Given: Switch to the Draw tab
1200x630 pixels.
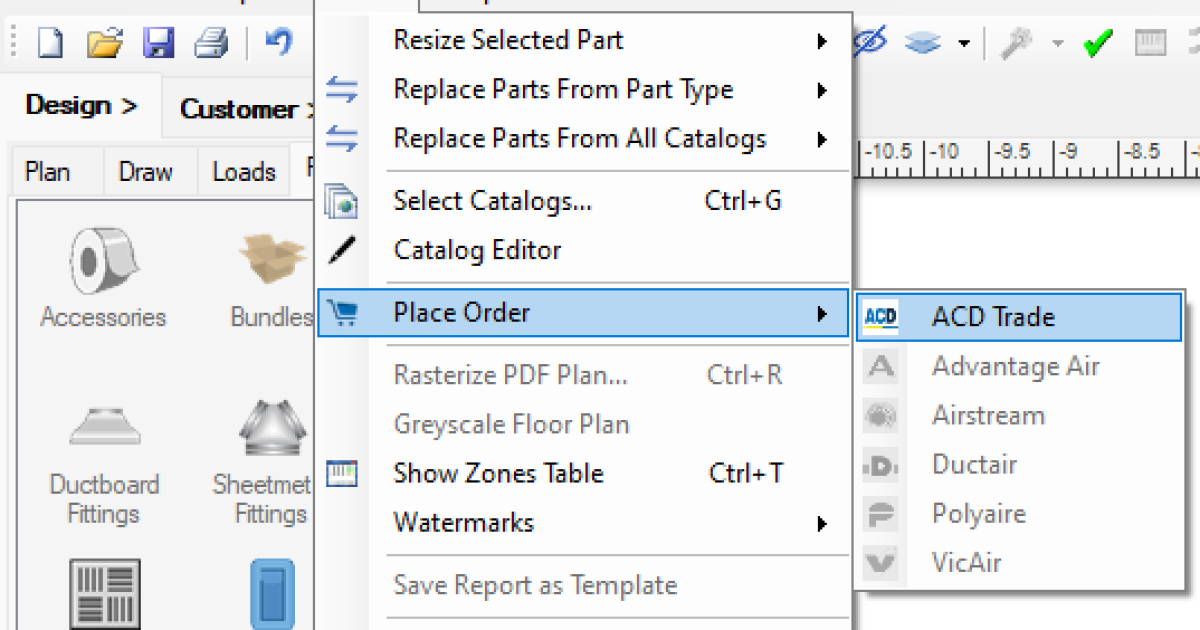Looking at the screenshot, I should coord(146,172).
